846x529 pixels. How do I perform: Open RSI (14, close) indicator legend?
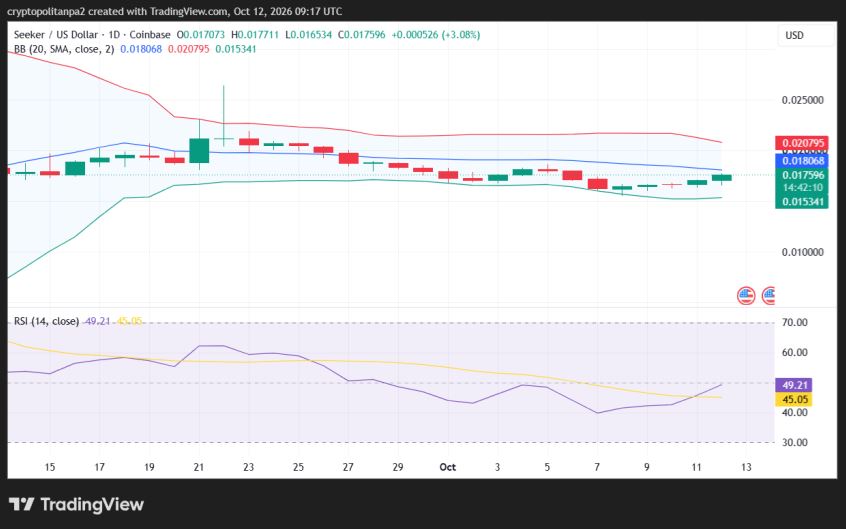pos(46,321)
